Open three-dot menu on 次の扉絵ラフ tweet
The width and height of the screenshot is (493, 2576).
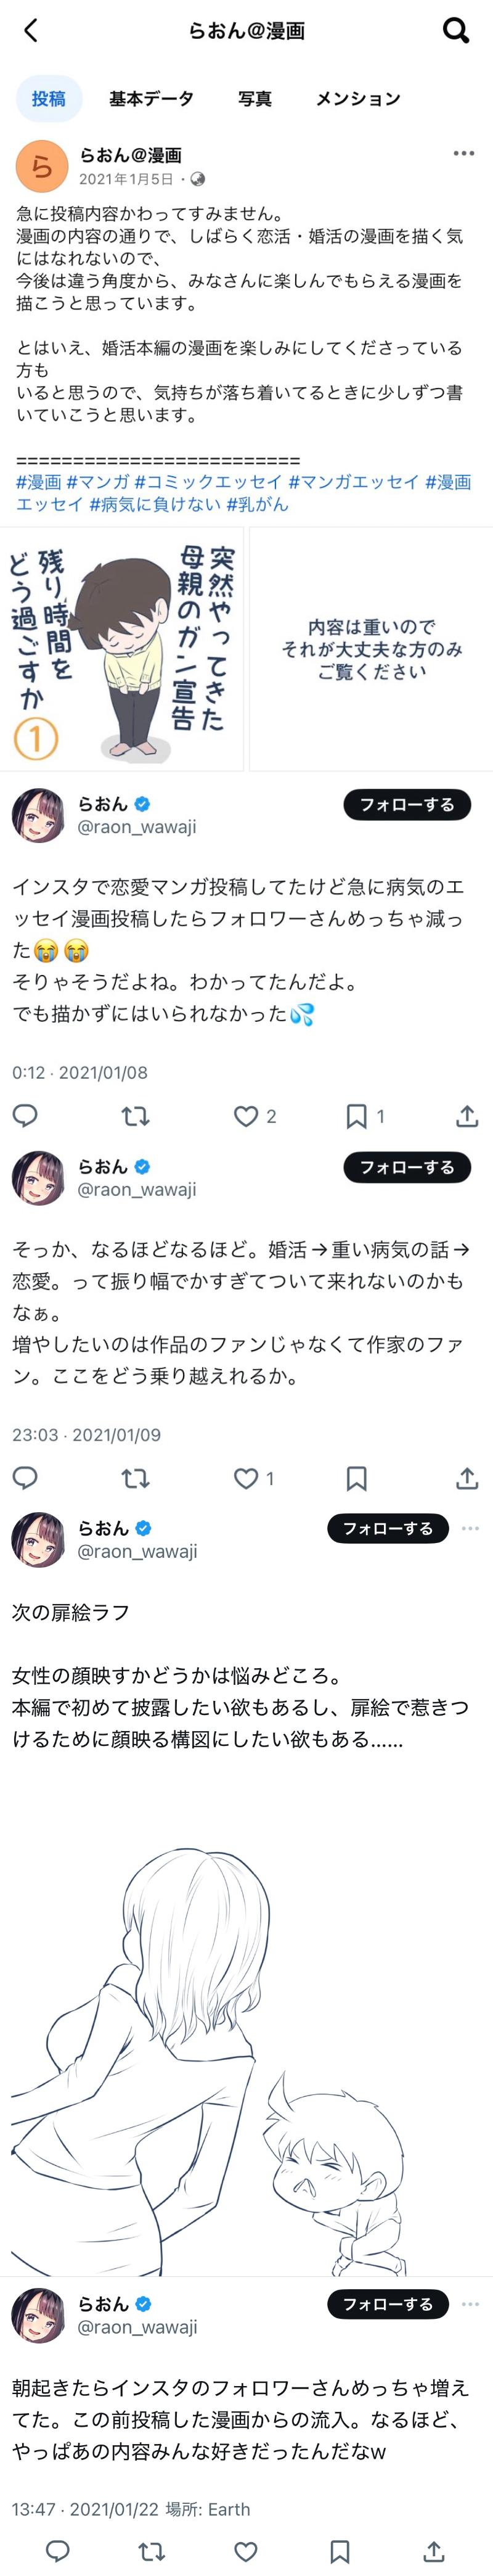pyautogui.click(x=470, y=1527)
